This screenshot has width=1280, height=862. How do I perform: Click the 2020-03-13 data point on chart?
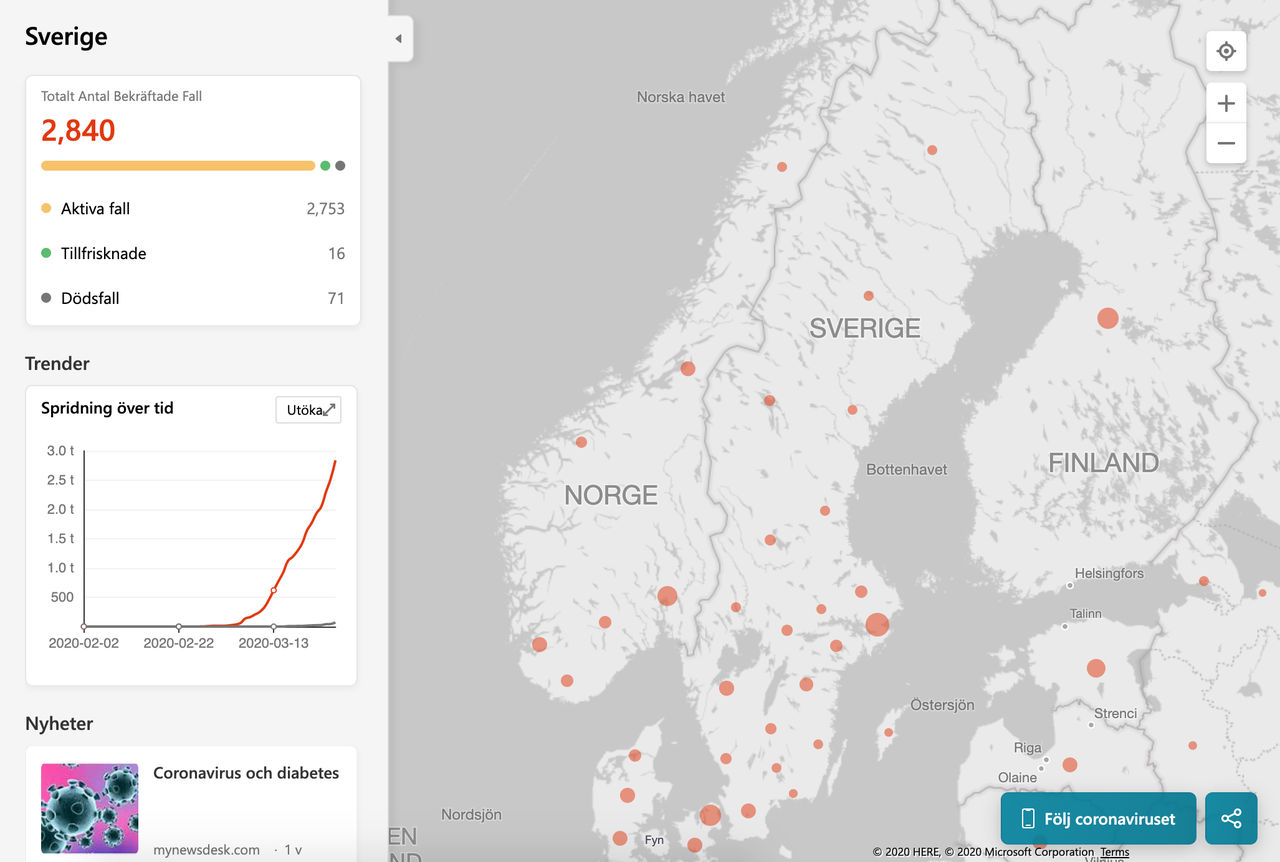[274, 590]
